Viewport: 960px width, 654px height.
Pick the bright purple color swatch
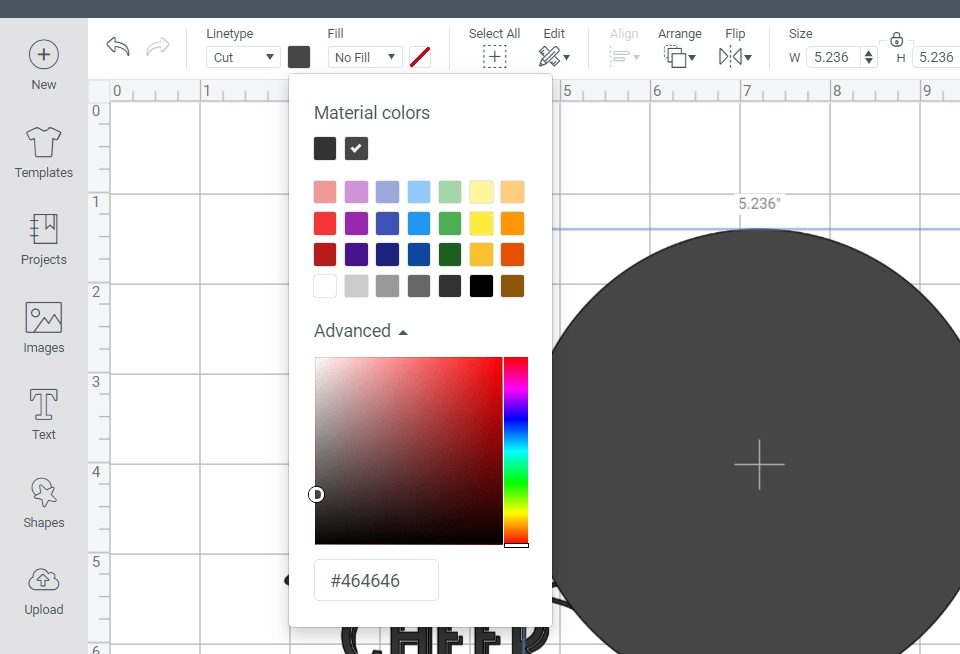(356, 224)
